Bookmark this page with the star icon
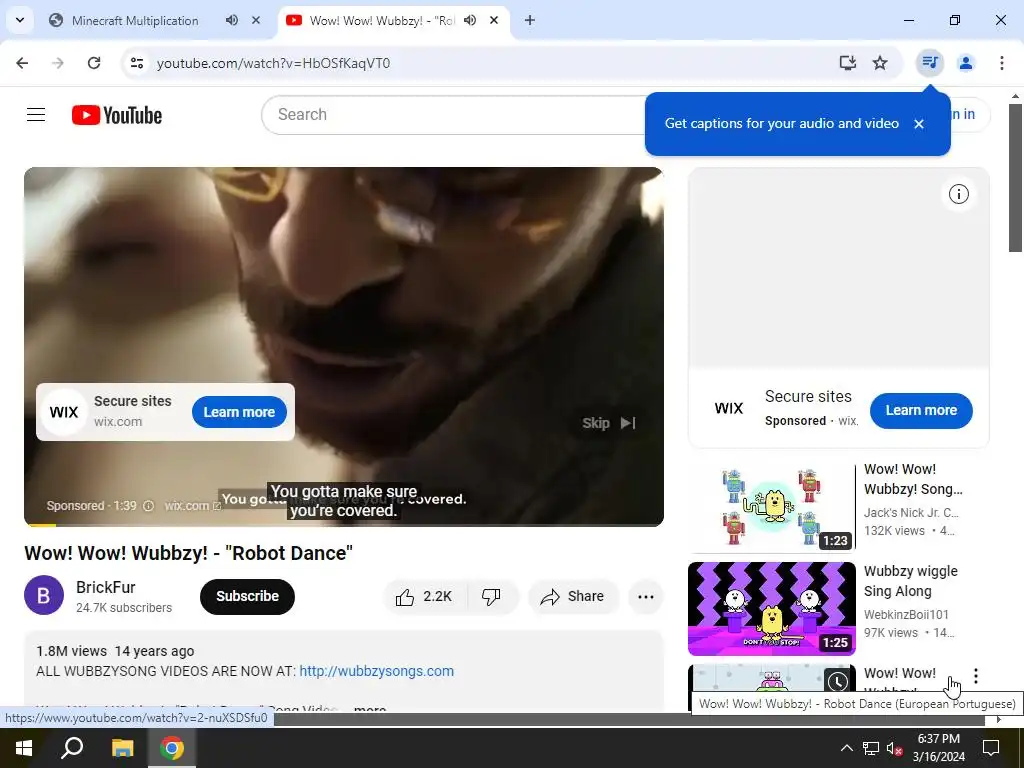 coord(880,63)
